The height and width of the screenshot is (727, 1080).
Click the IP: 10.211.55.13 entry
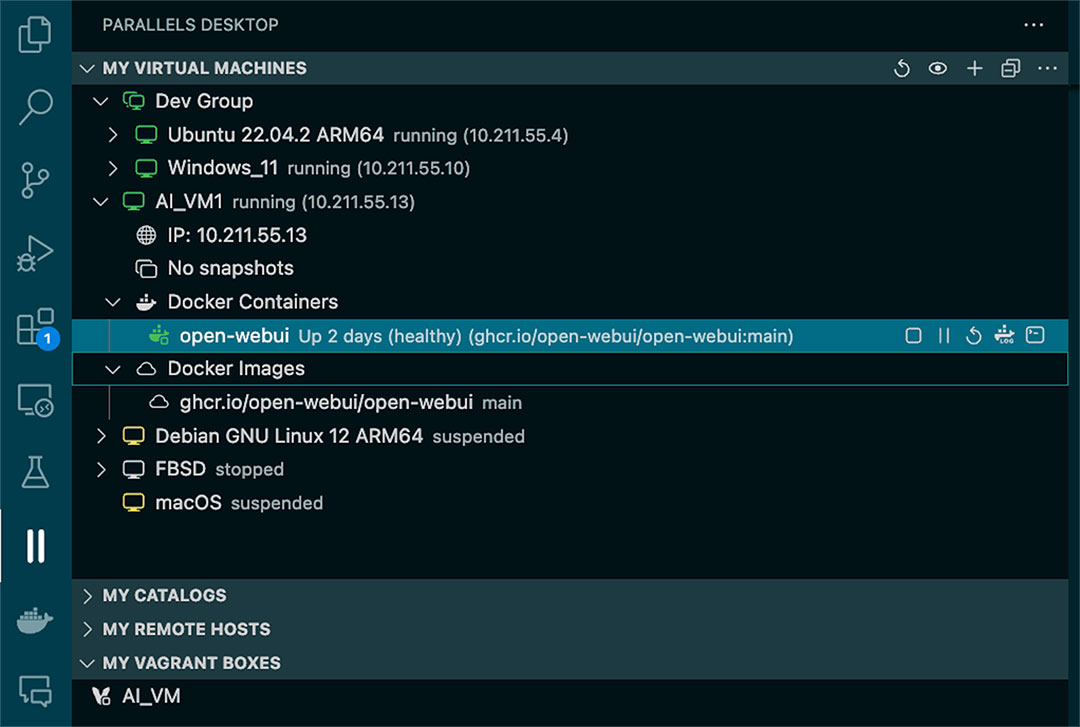pos(237,235)
